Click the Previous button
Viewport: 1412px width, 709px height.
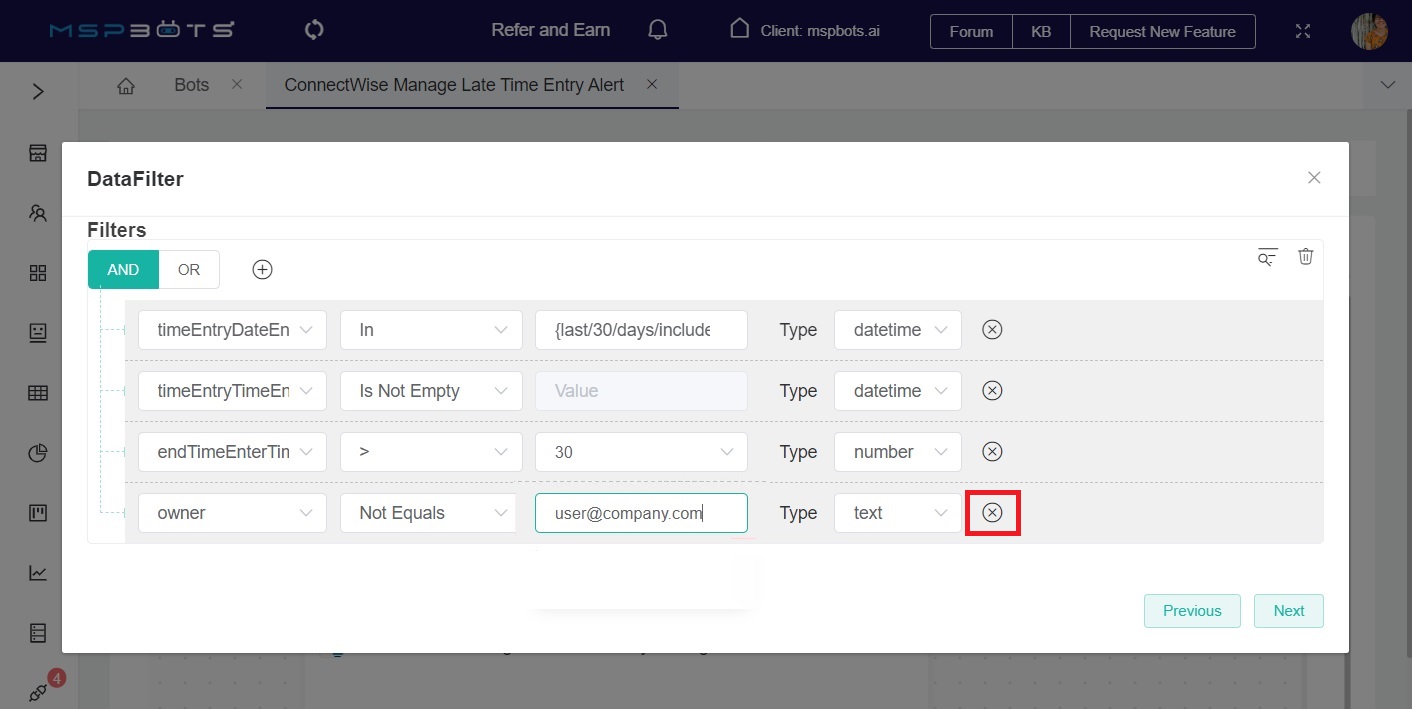pos(1191,611)
